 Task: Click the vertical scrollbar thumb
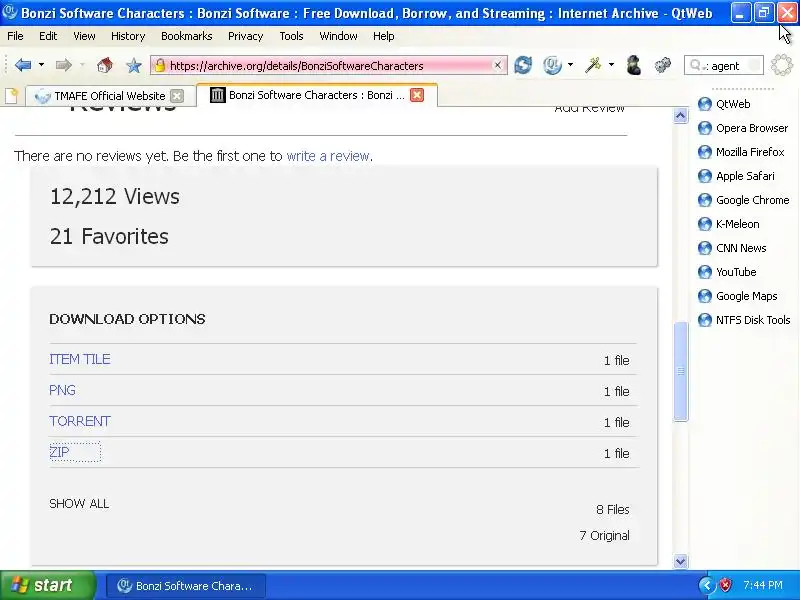click(681, 371)
